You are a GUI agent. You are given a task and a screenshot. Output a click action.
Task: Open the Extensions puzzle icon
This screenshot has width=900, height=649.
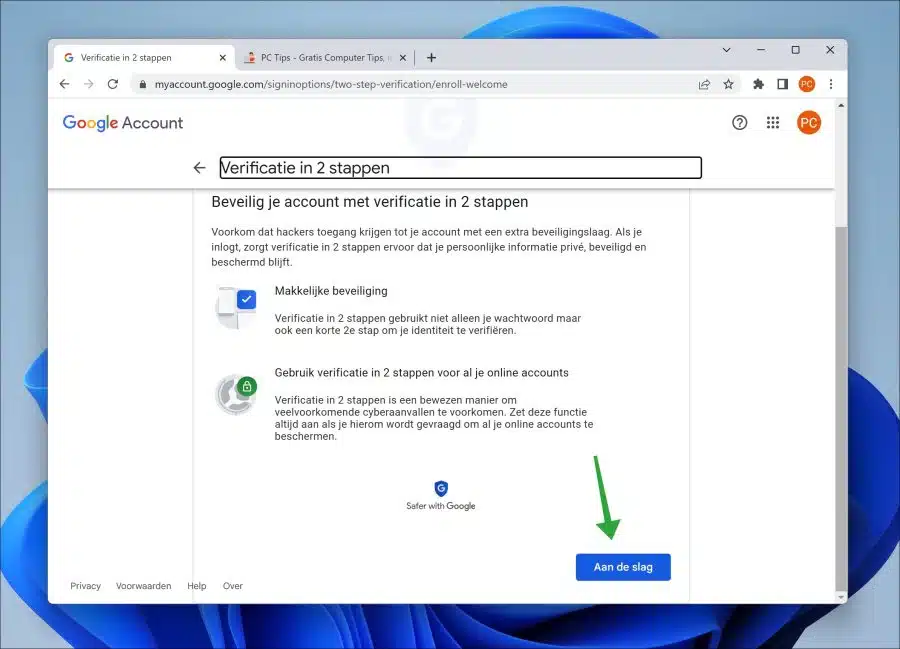point(758,84)
